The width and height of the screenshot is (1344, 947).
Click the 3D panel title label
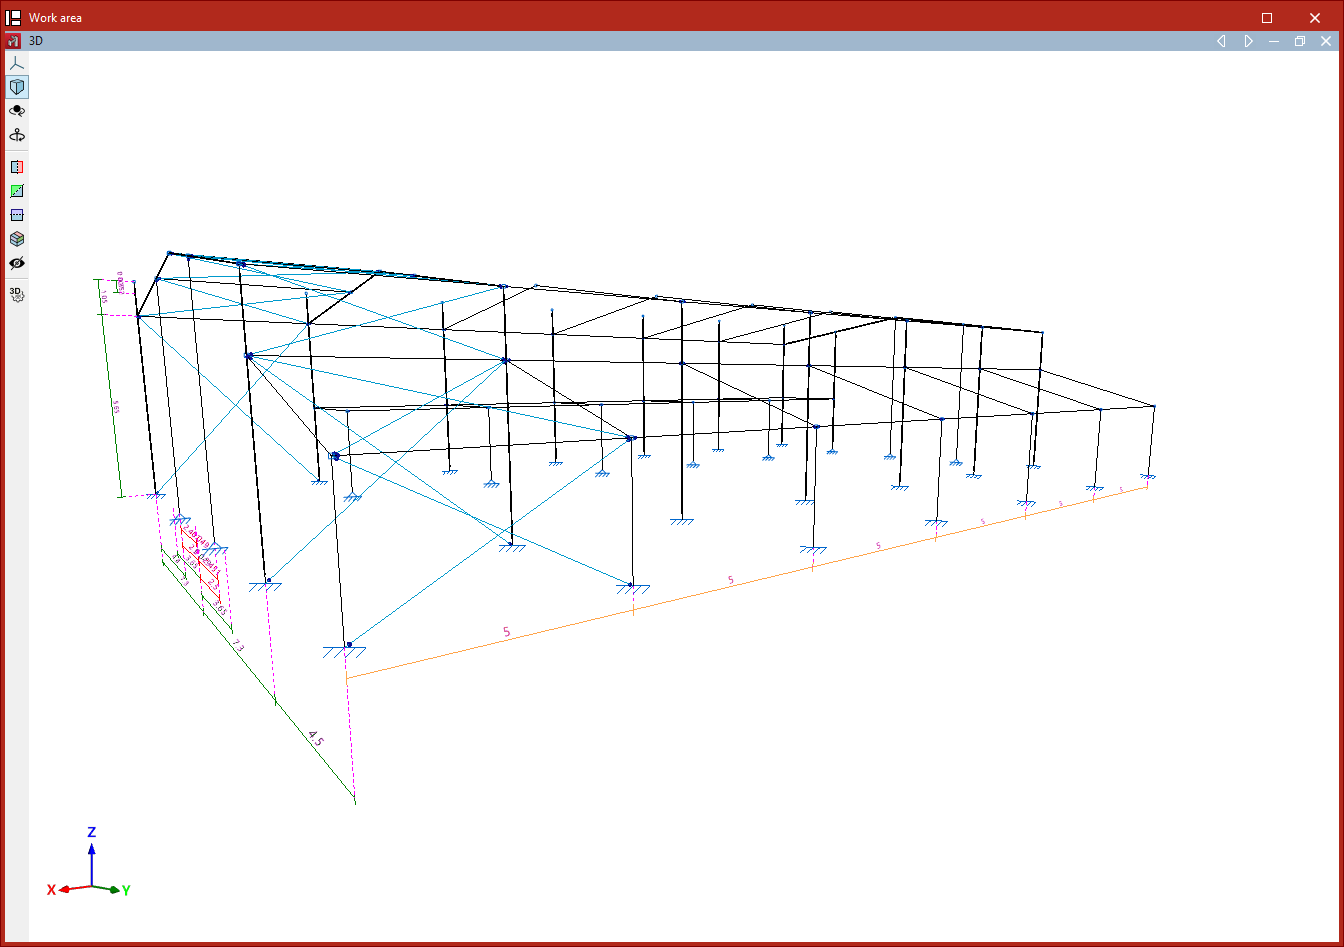(x=36, y=41)
